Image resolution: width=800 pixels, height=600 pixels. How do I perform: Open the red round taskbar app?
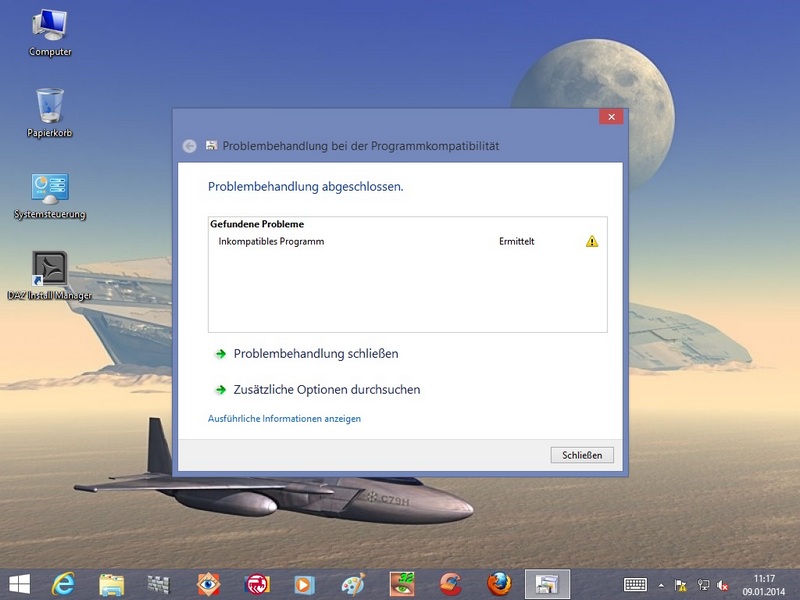pos(257,585)
